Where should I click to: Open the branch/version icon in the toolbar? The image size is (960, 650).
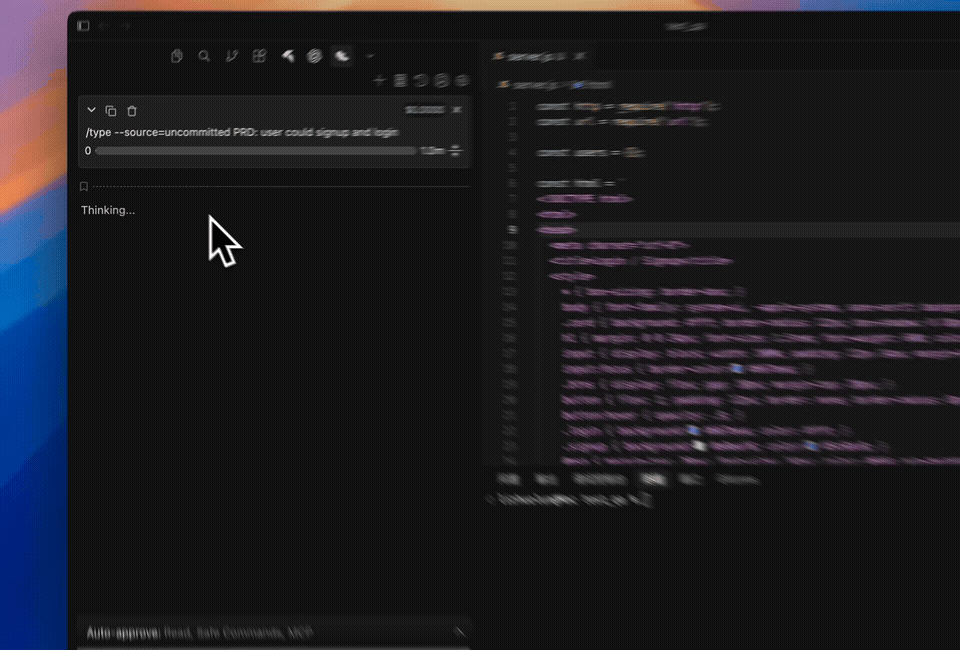231,56
